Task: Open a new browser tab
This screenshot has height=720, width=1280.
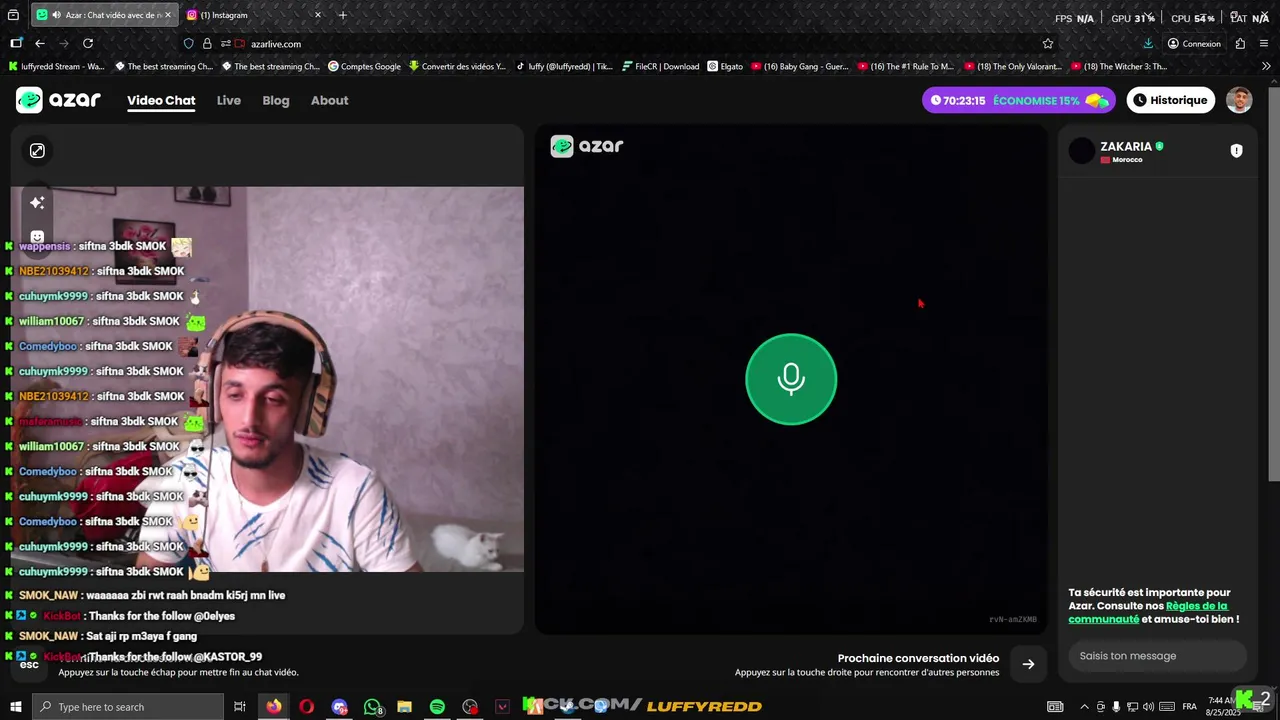Action: tap(343, 15)
